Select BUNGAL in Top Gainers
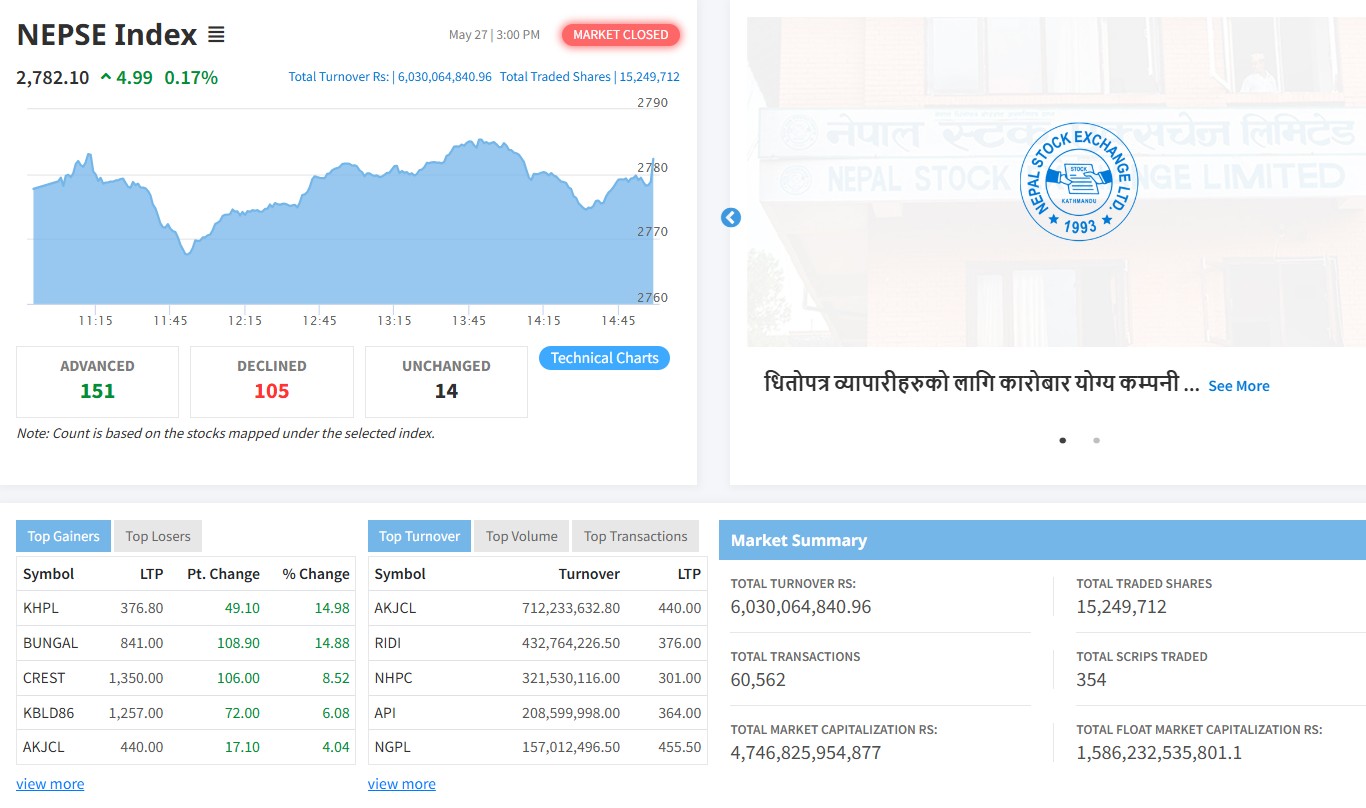Viewport: 1366px width, 808px height. [x=50, y=643]
